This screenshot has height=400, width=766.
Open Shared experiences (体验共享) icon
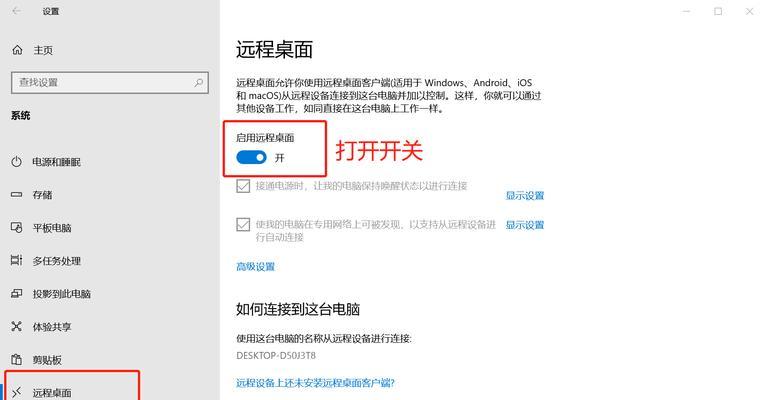click(17, 326)
